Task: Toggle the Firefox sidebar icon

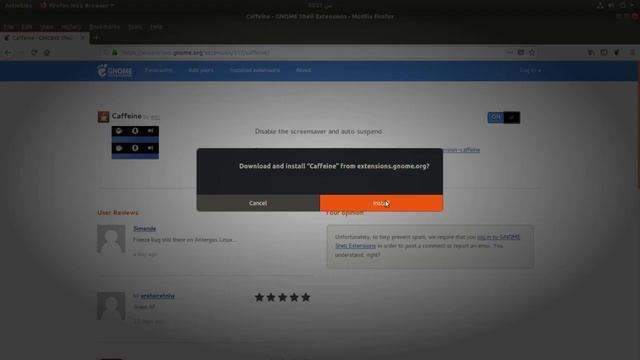Action: (604, 52)
